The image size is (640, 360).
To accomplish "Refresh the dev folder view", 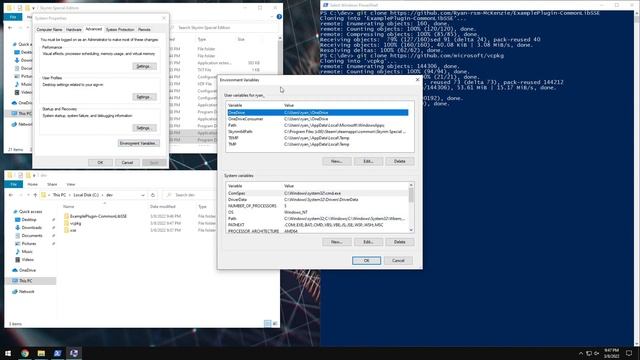I will (x=153, y=195).
